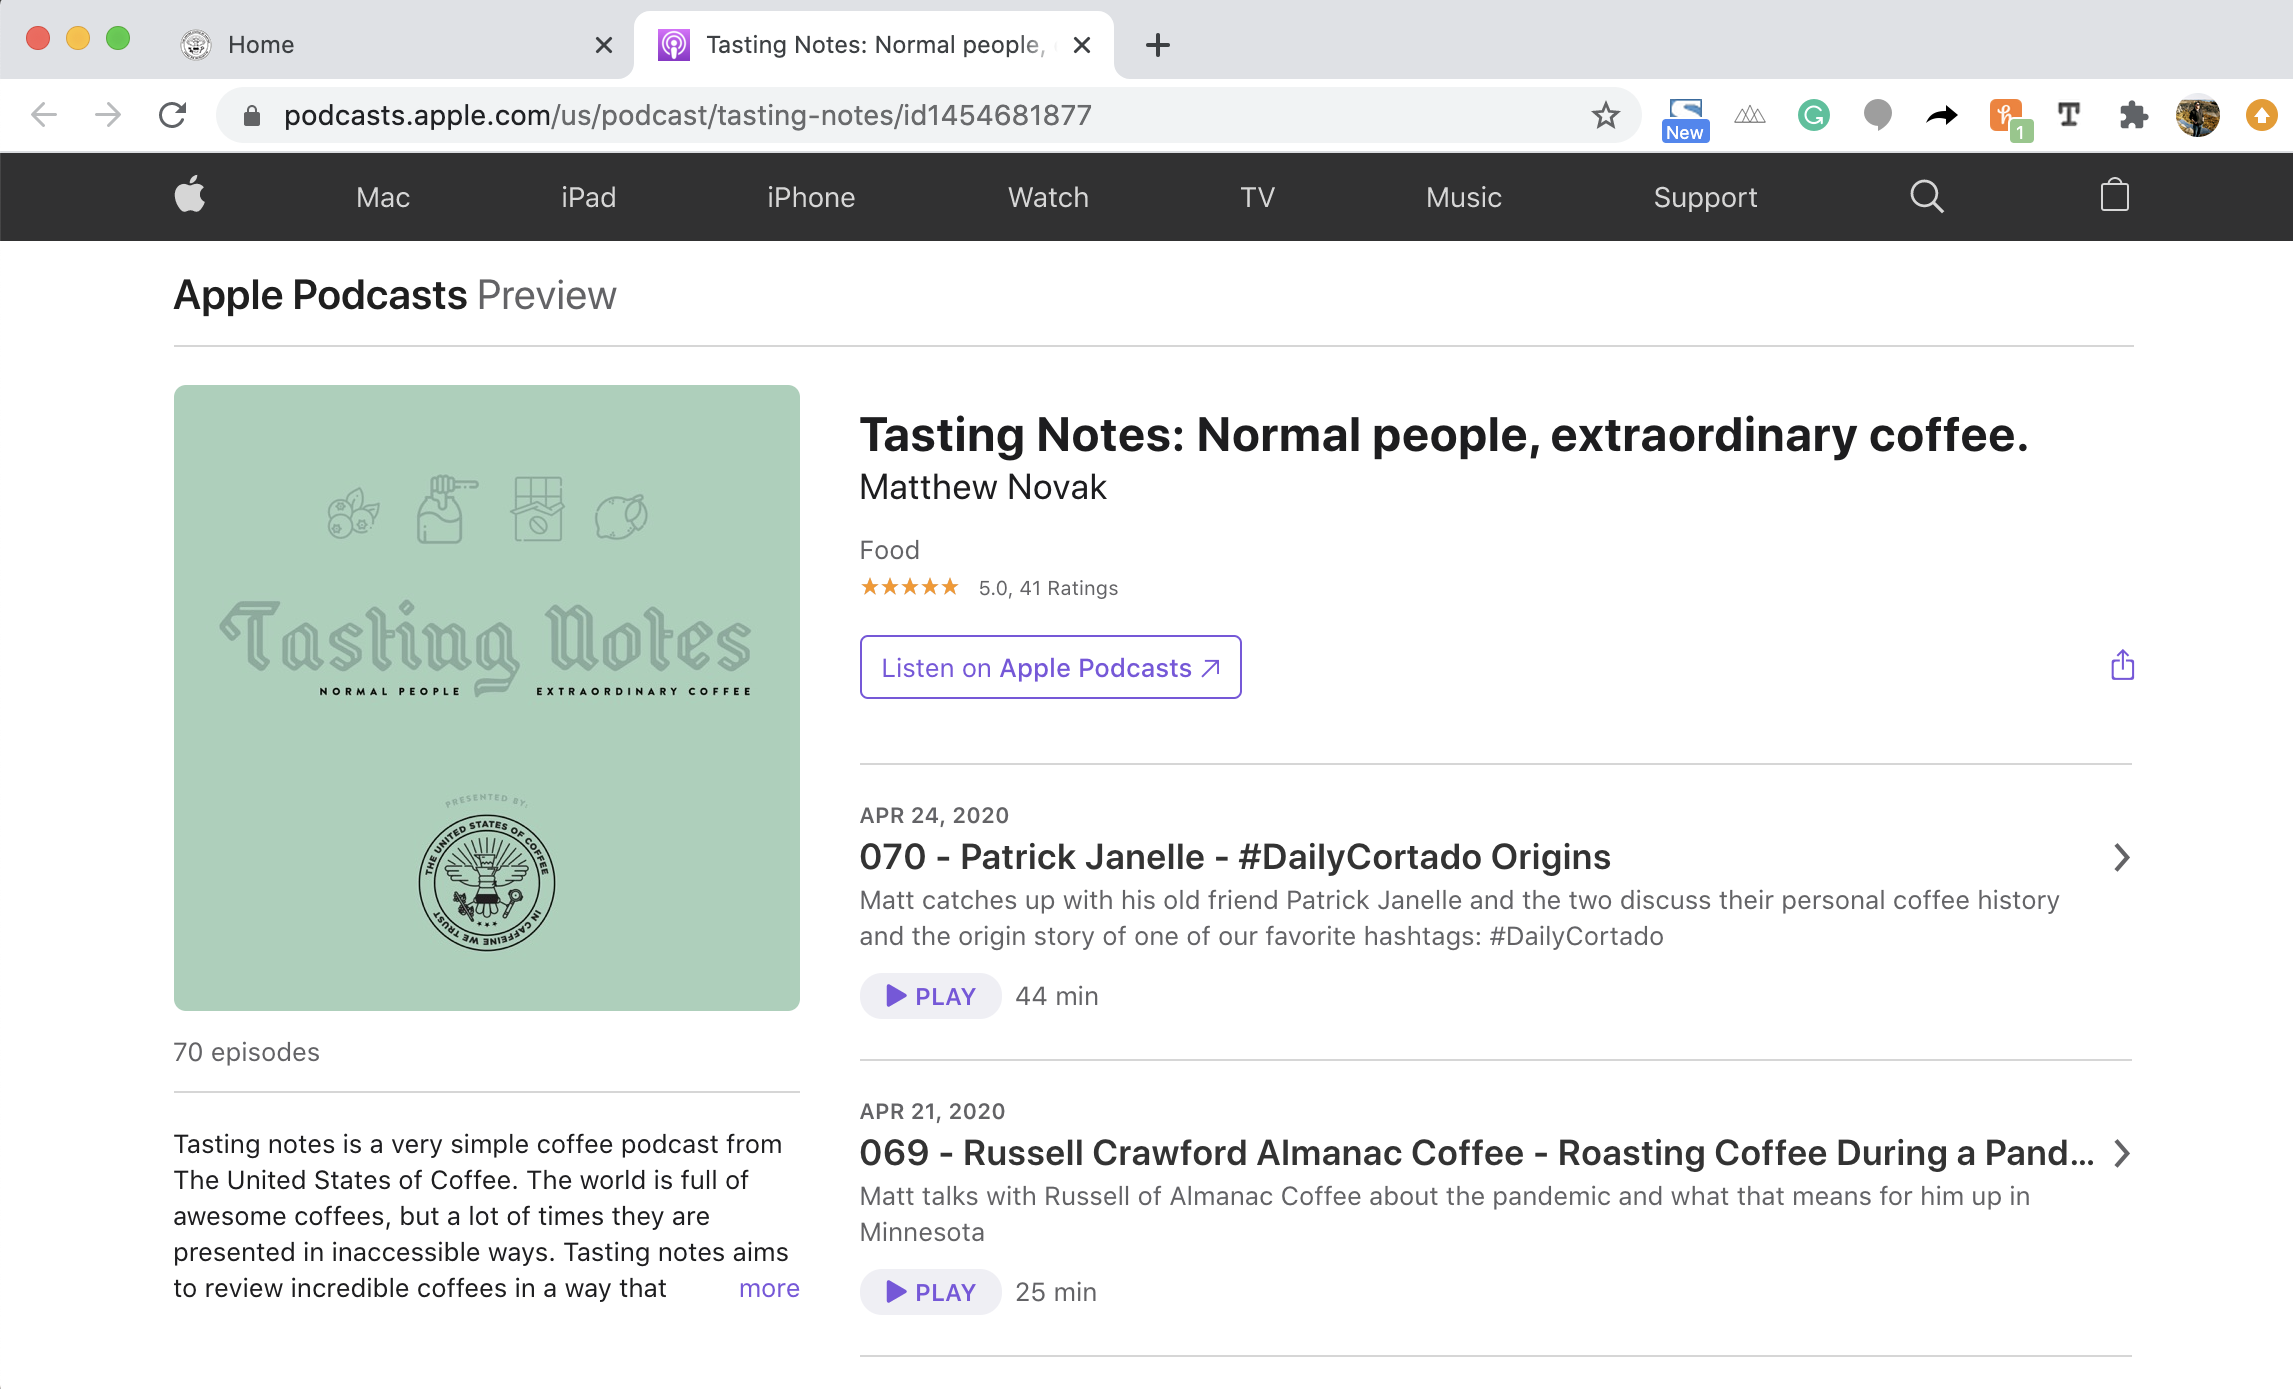The height and width of the screenshot is (1389, 2293).
Task: Click the APR 21, 2020 date
Action: [x=932, y=1111]
